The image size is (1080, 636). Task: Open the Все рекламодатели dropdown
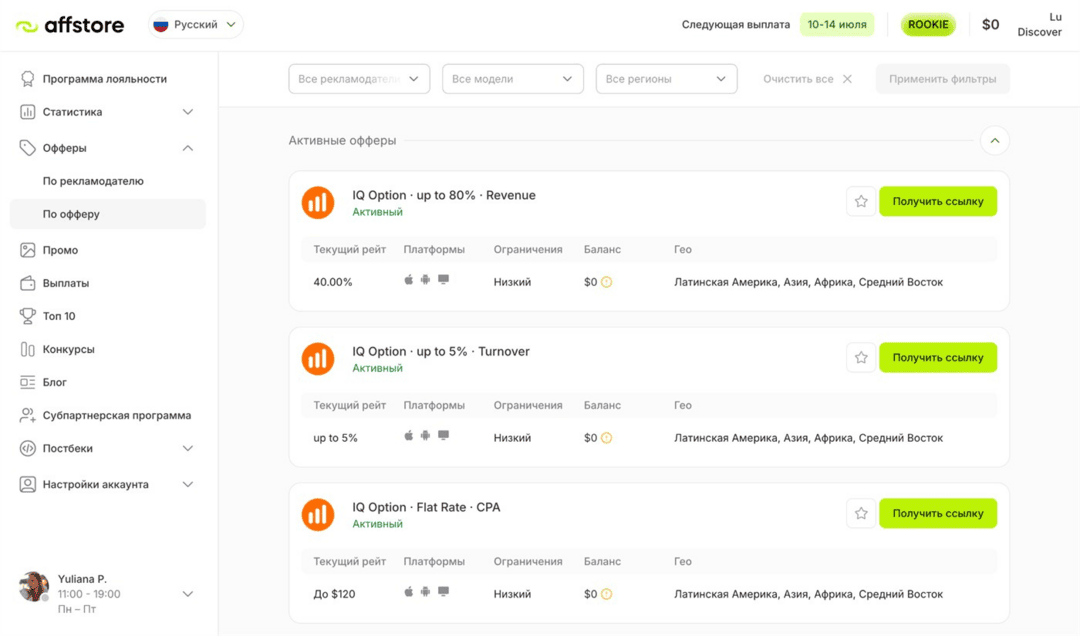[359, 79]
